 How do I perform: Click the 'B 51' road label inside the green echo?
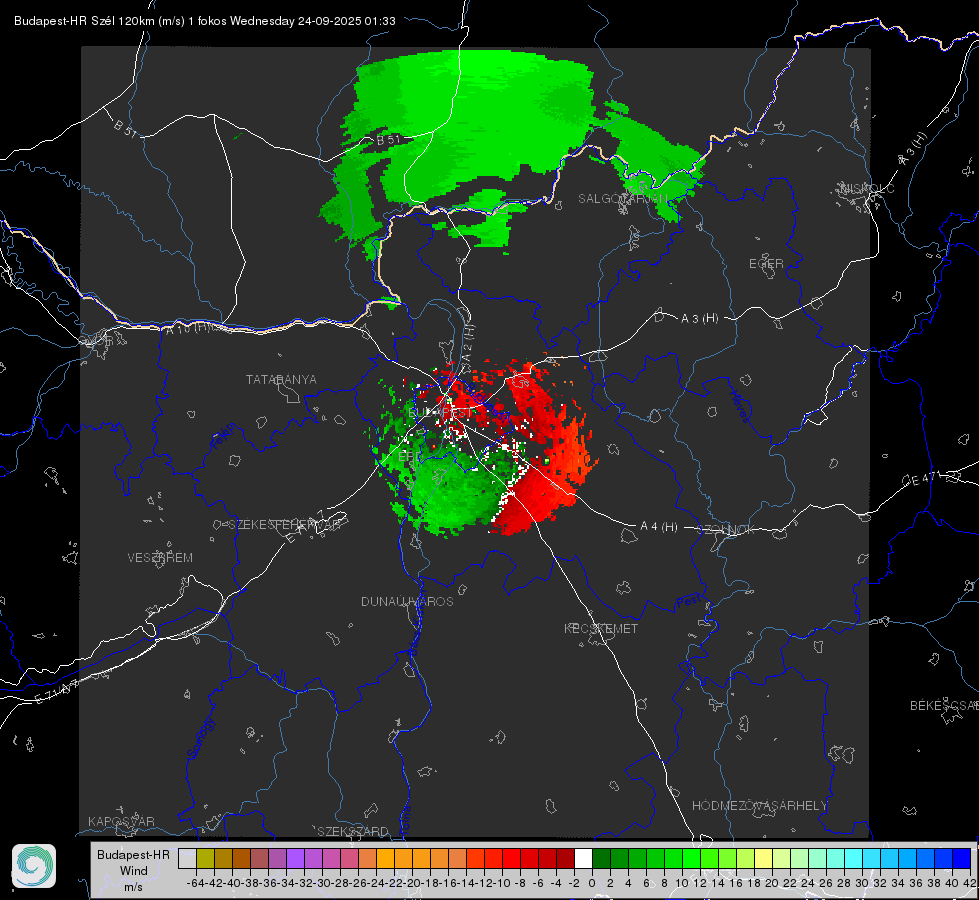tap(388, 140)
